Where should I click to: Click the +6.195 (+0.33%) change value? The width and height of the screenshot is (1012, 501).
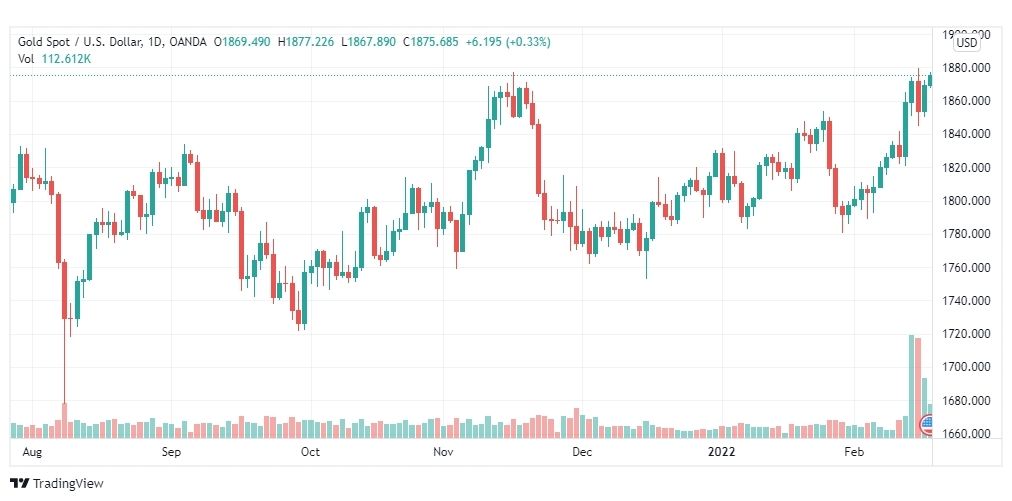coord(508,42)
